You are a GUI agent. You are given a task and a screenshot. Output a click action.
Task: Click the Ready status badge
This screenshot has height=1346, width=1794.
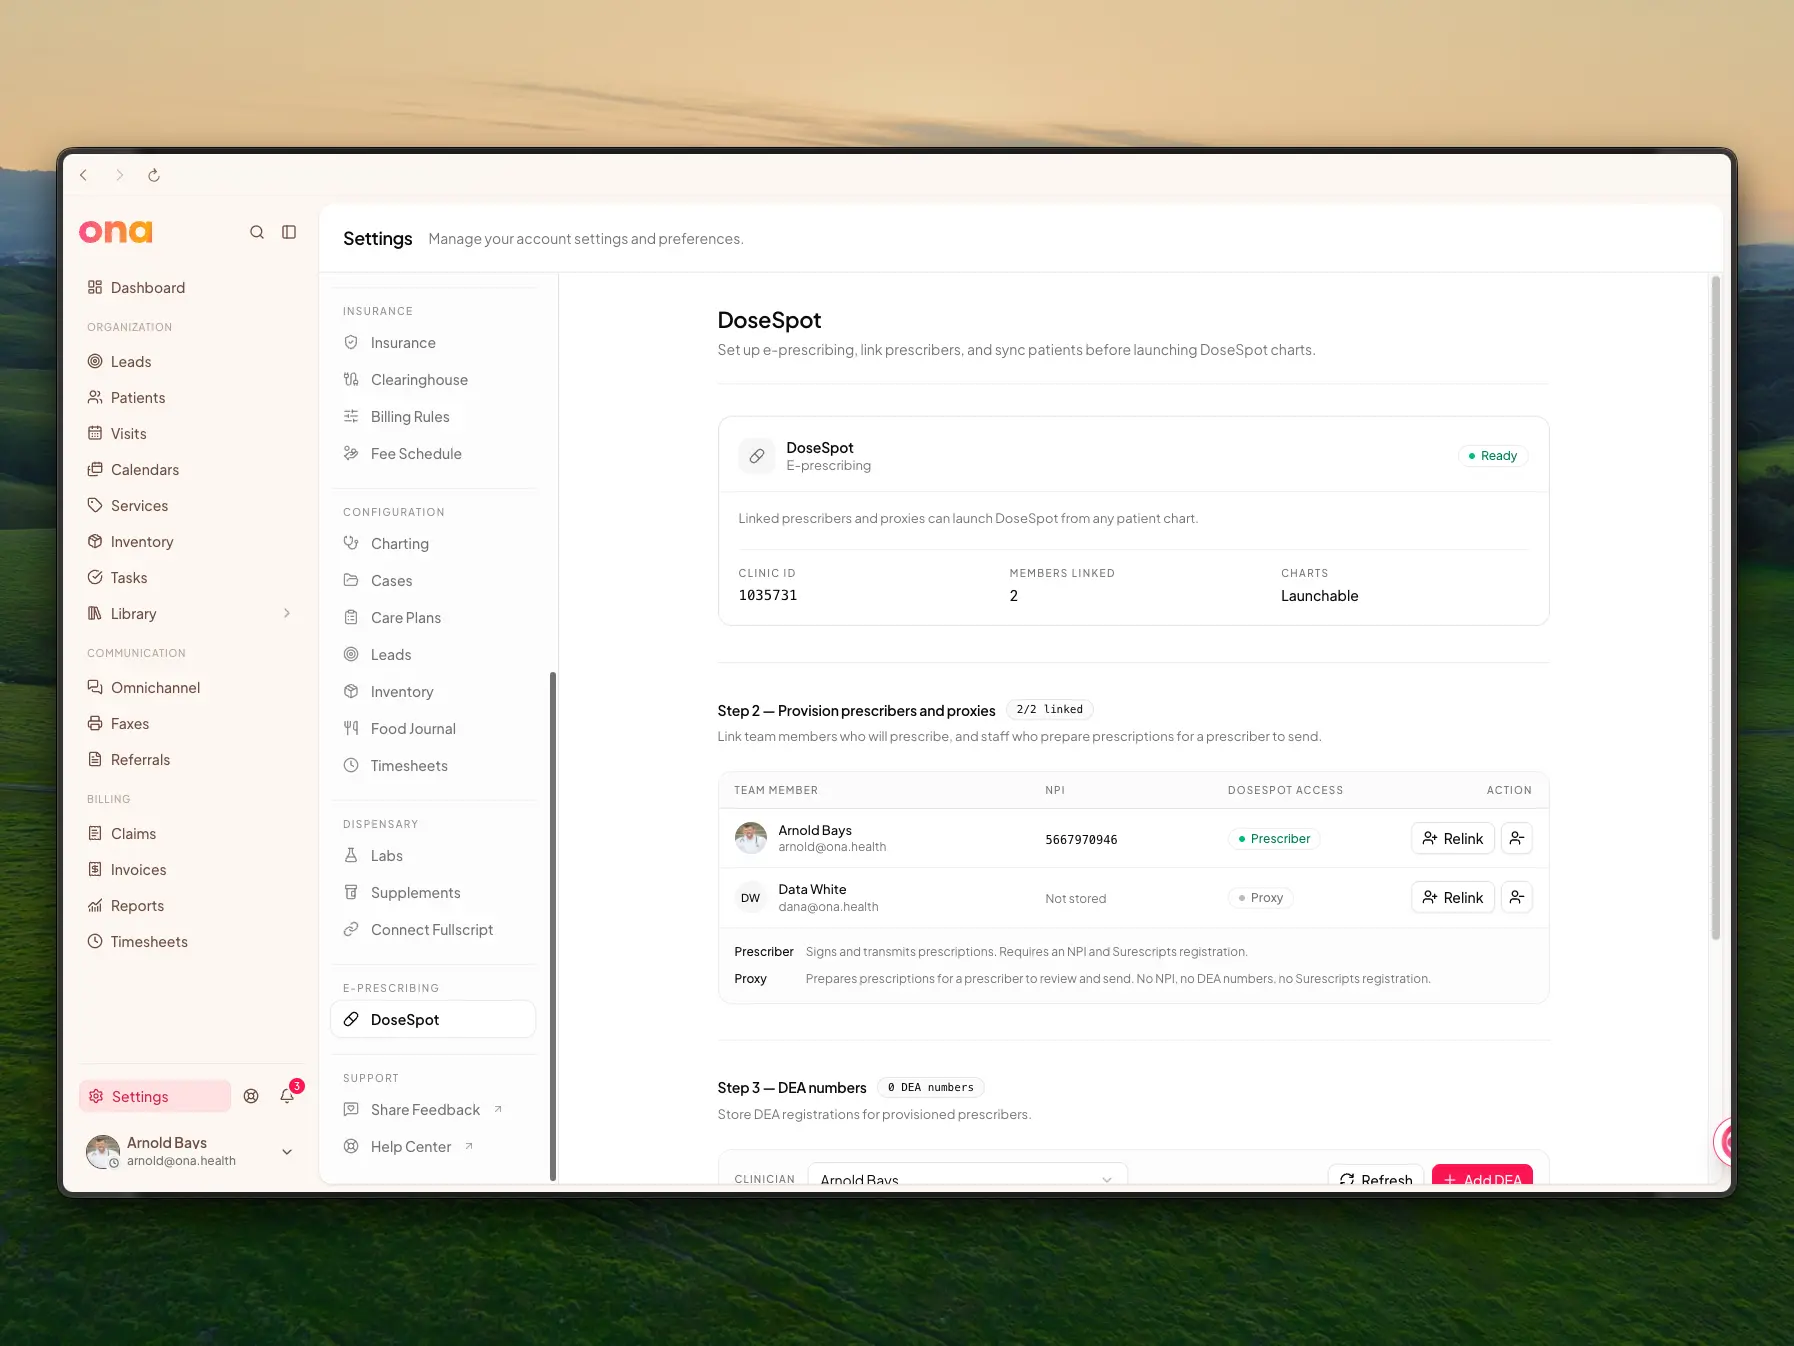pyautogui.click(x=1492, y=456)
